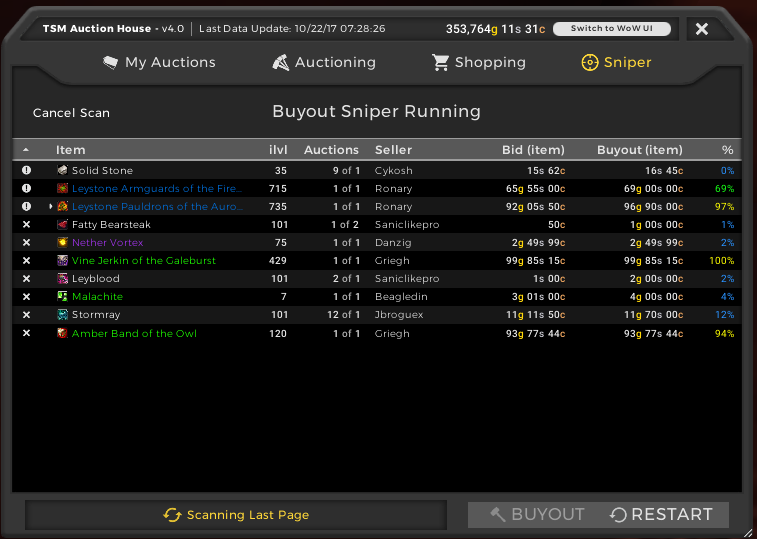Expand the Leystone Pauldrons row arrow

tap(51, 206)
